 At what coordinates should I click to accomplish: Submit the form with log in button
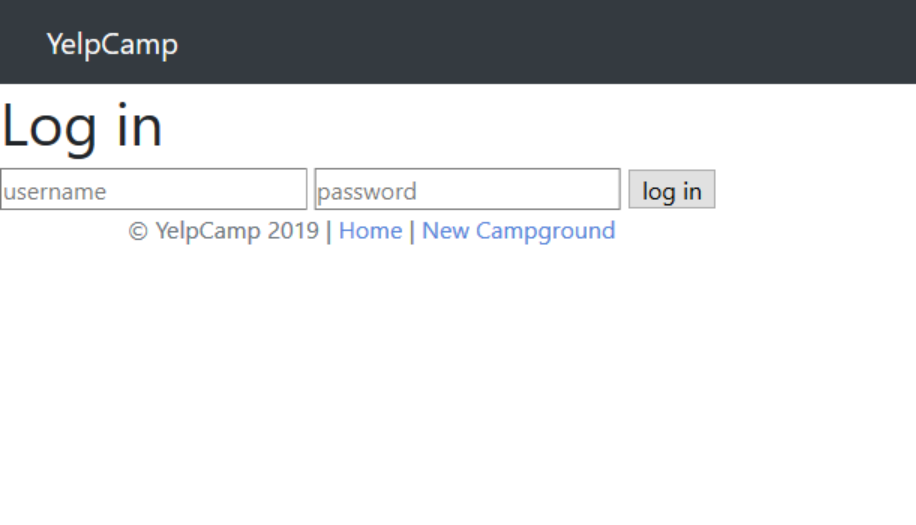(672, 189)
